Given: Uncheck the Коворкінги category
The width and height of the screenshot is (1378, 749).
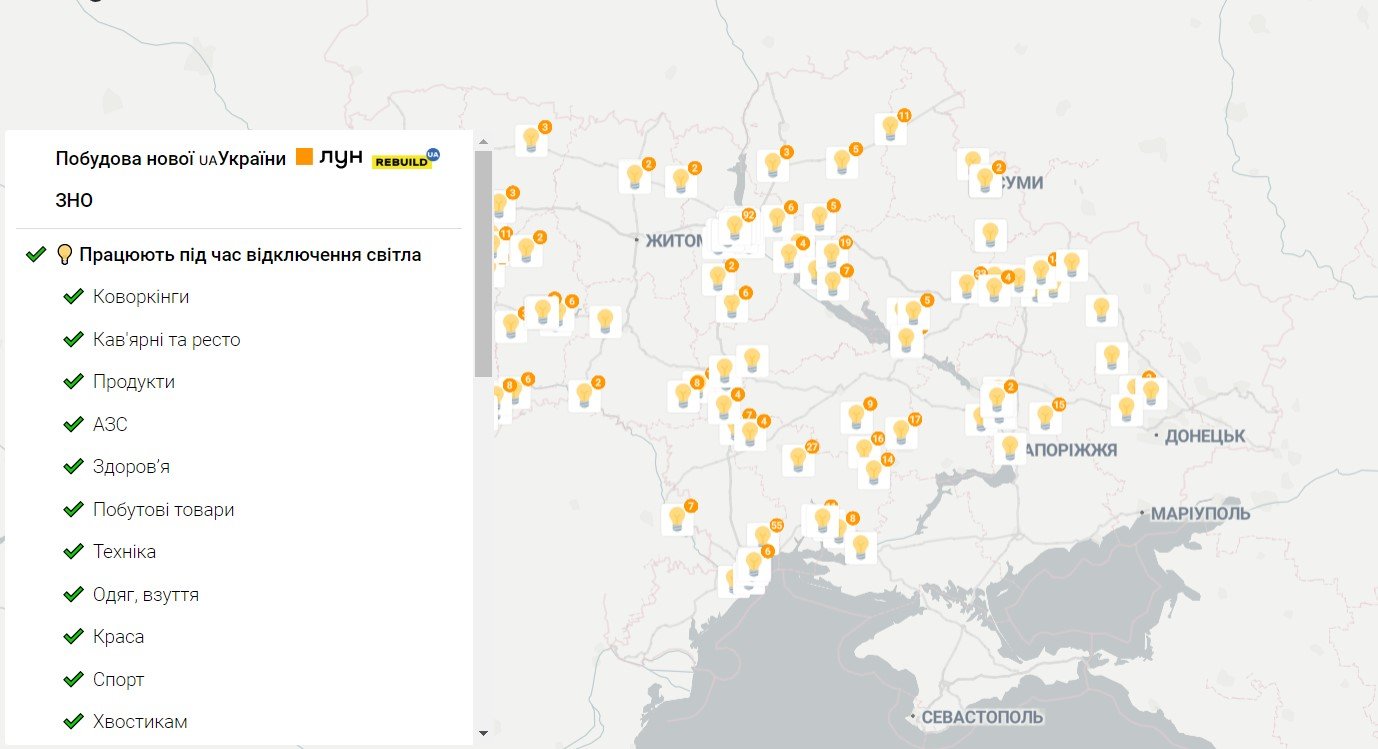Looking at the screenshot, I should 71,296.
